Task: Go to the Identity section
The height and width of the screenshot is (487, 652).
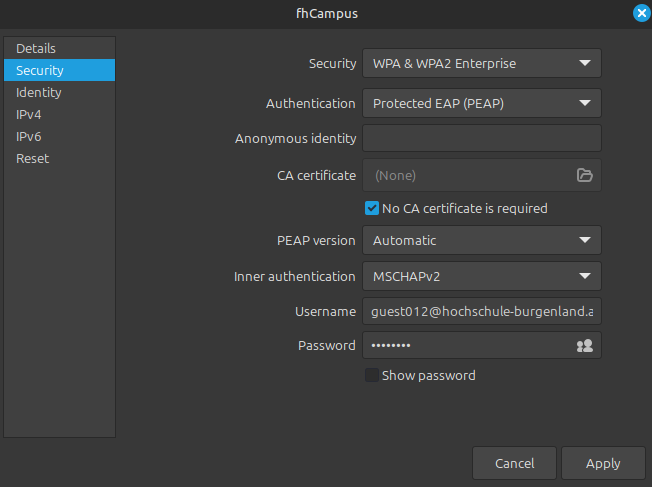Action: [x=59, y=92]
